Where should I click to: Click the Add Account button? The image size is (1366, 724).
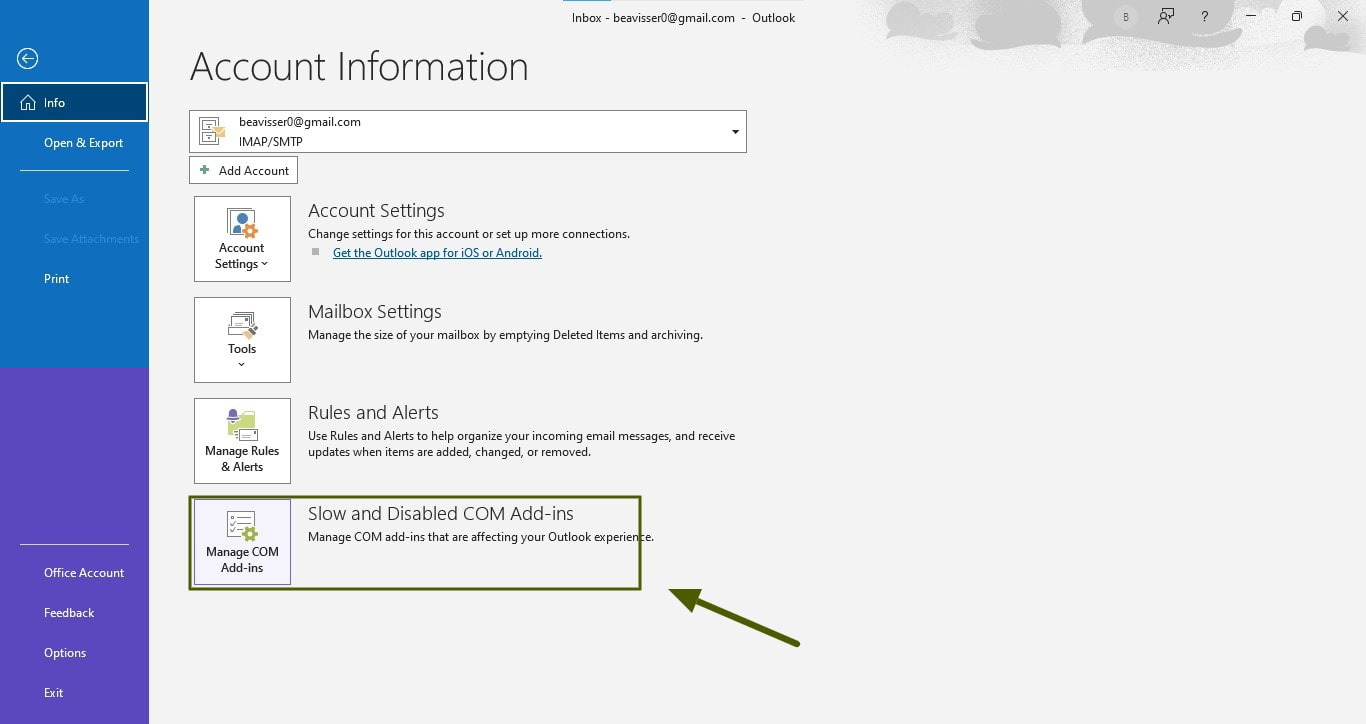tap(243, 170)
